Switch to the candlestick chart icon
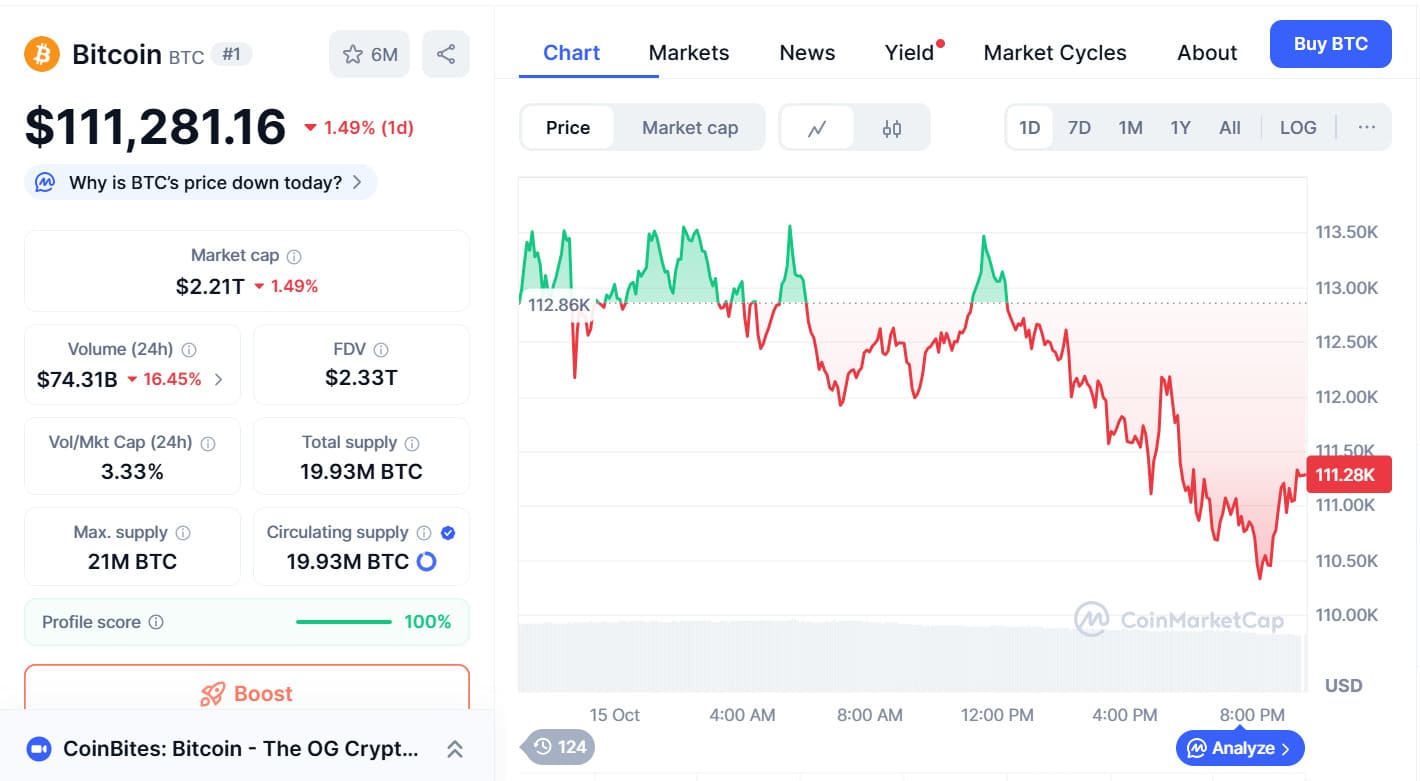Viewport: 1420px width, 781px height. [892, 128]
